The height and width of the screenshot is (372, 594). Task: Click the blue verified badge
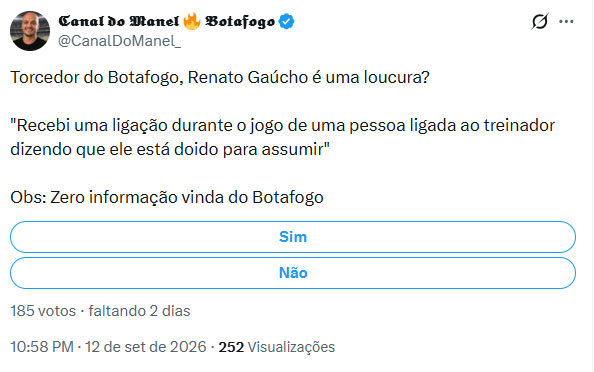coord(286,21)
